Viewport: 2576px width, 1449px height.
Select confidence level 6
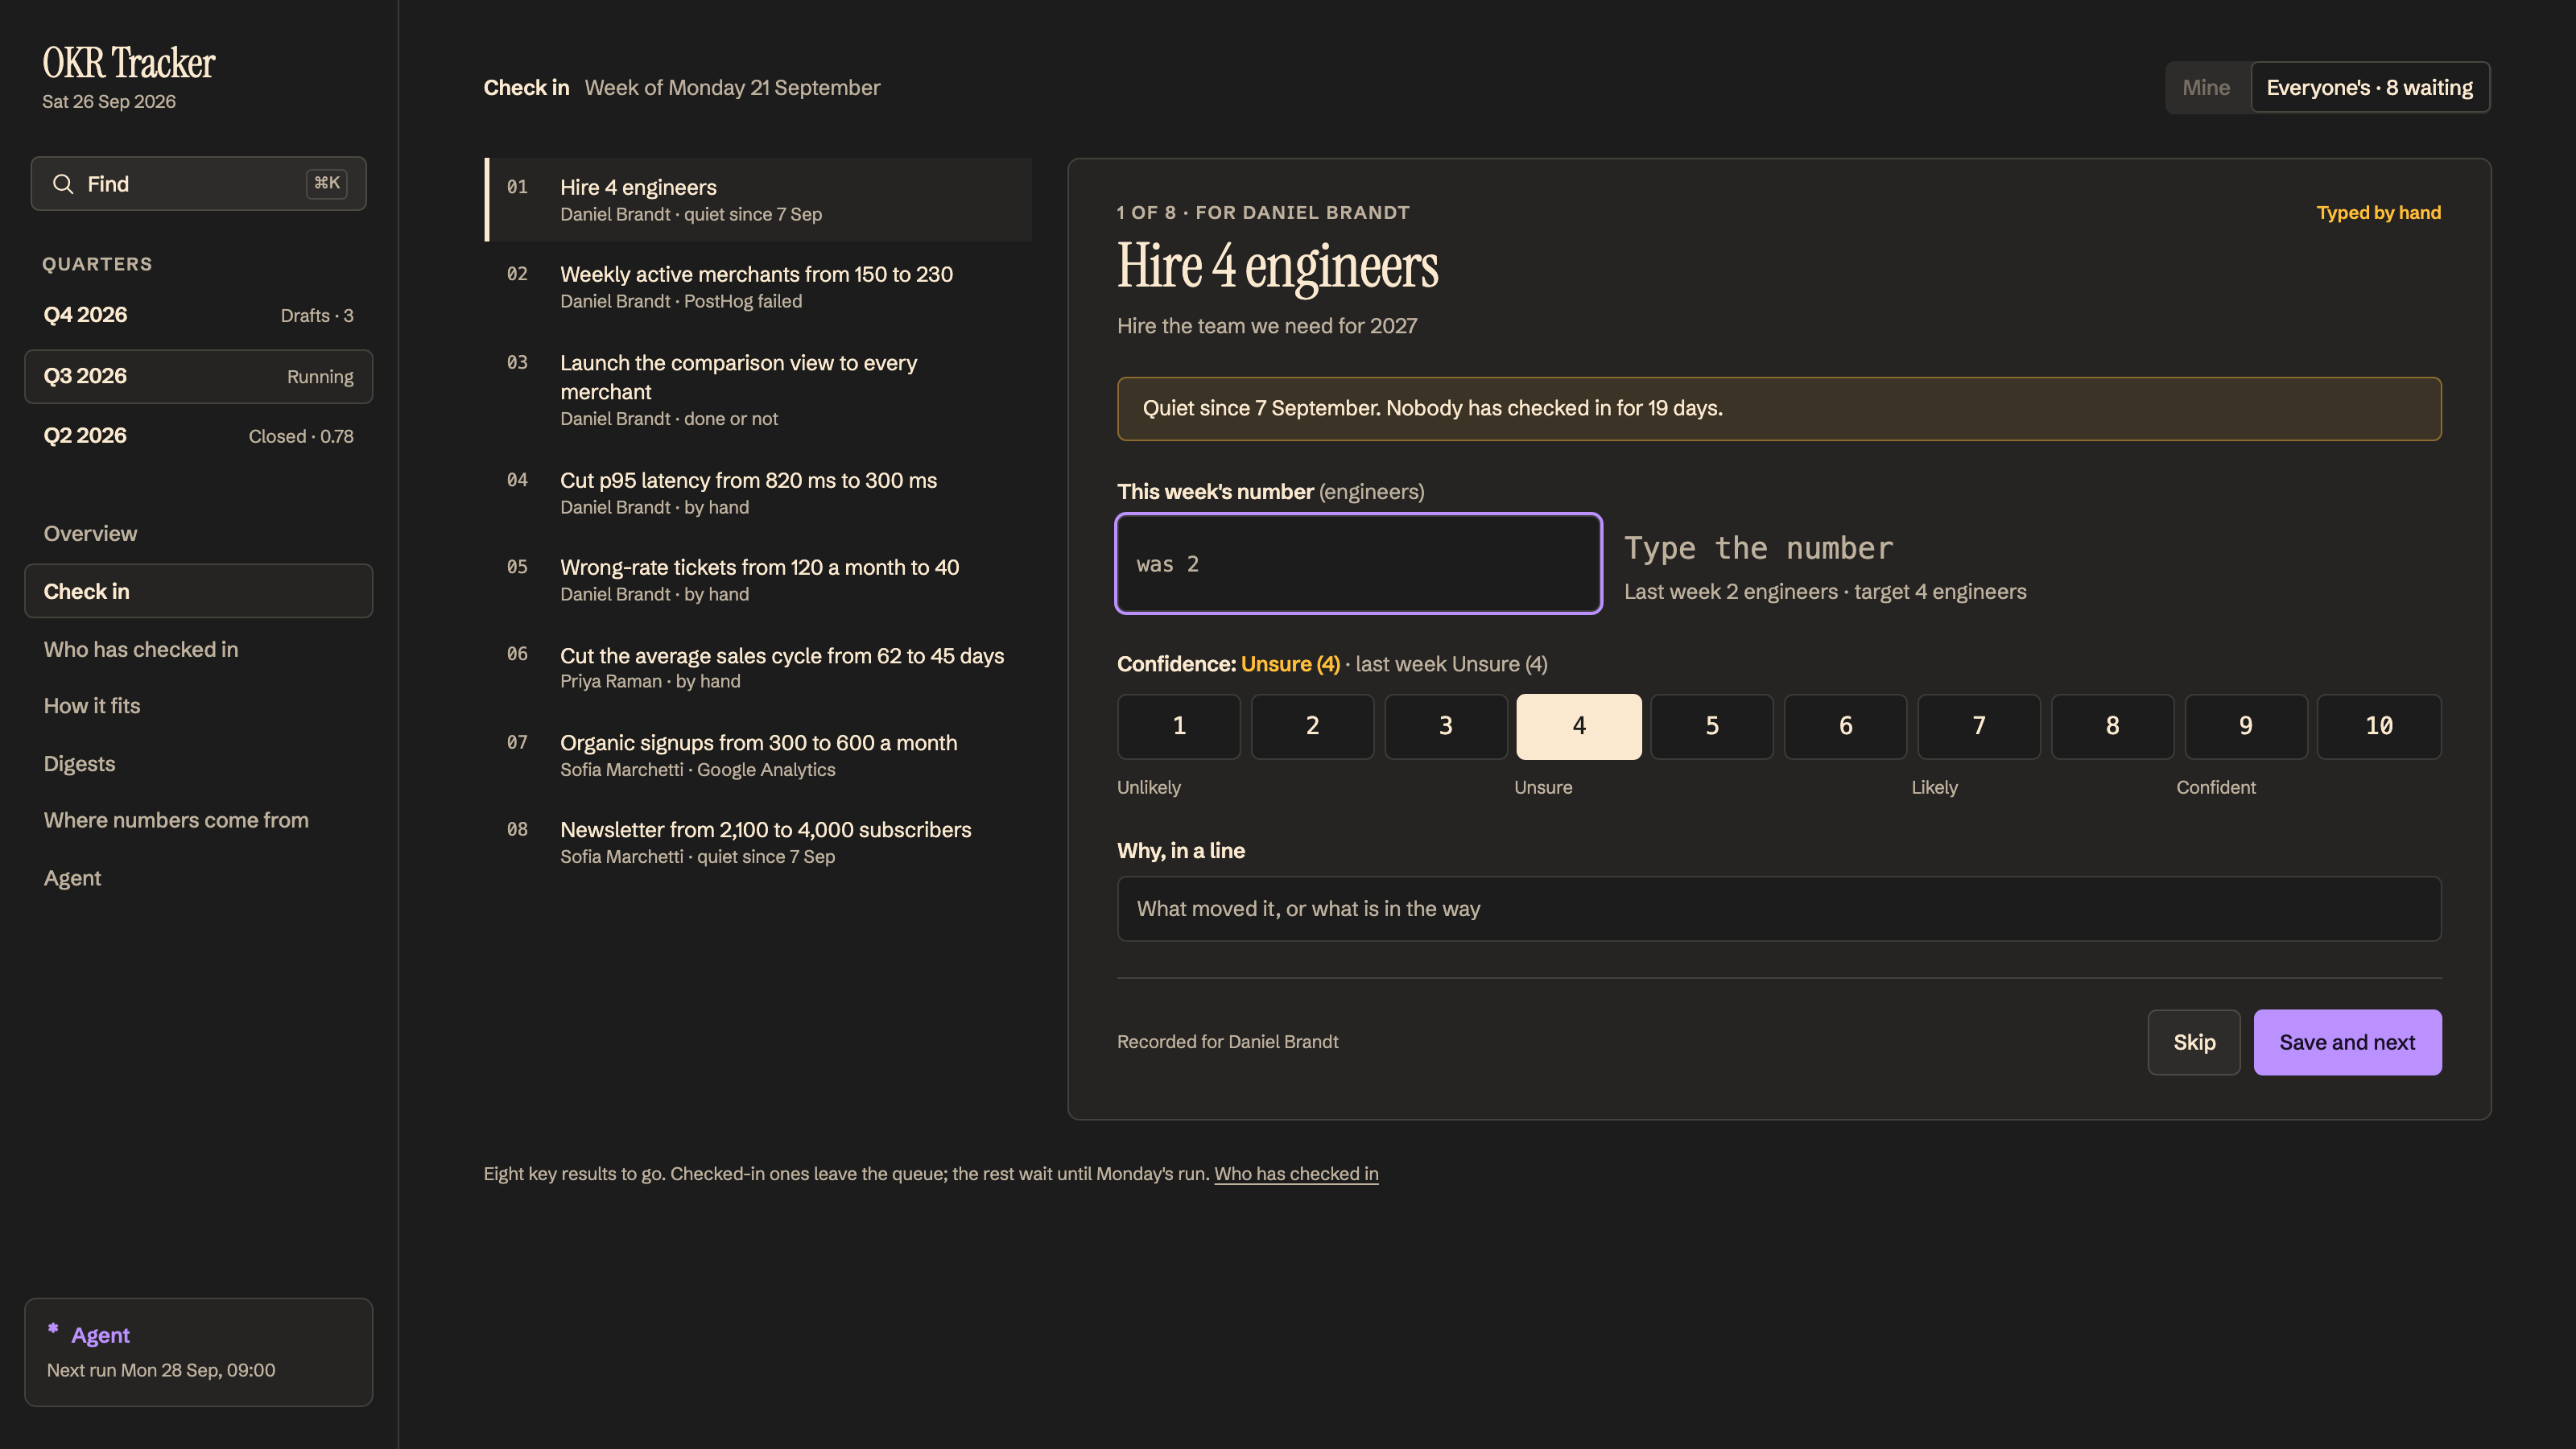pos(1846,727)
